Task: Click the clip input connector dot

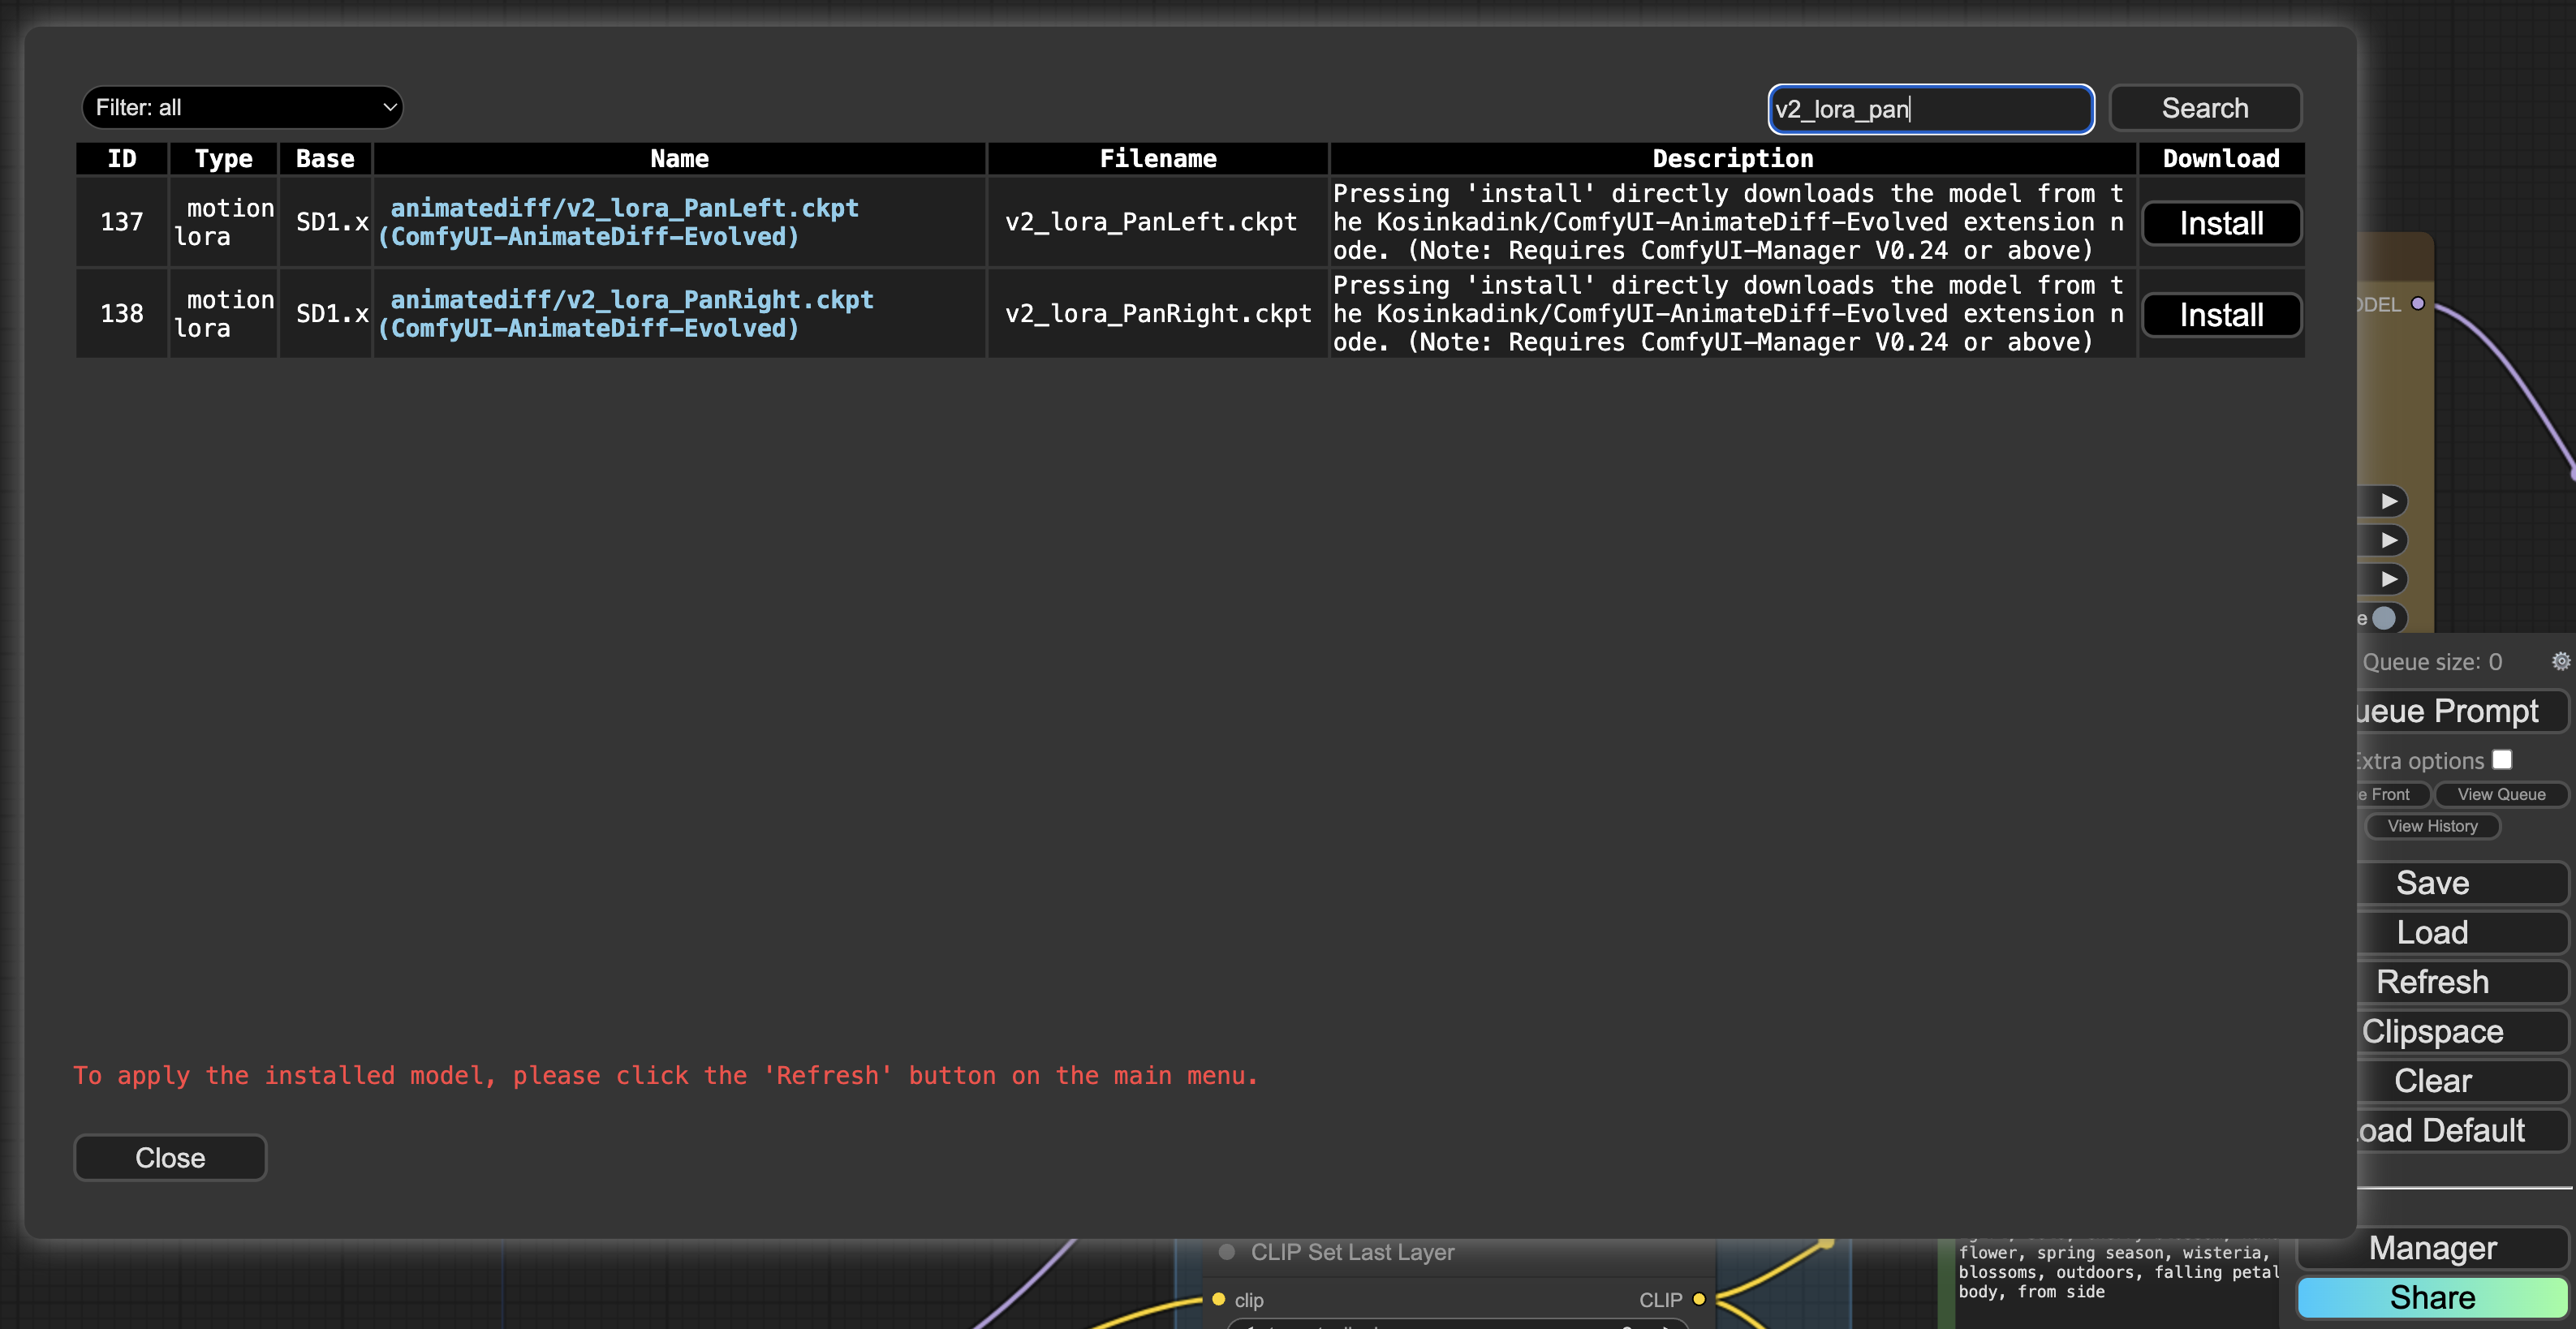Action: click(1219, 1300)
